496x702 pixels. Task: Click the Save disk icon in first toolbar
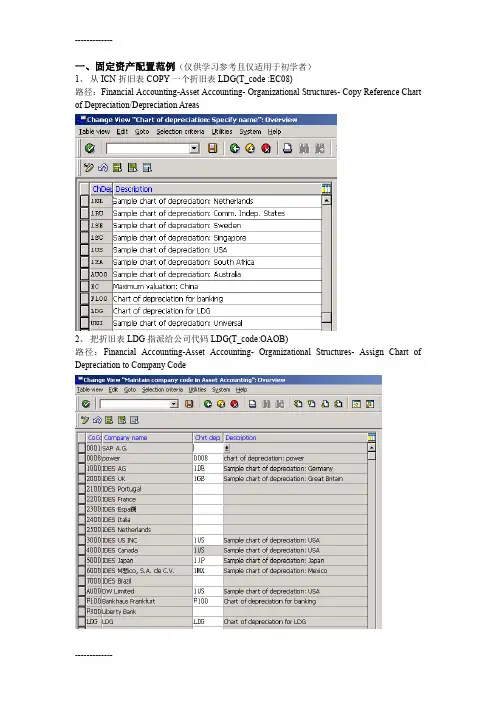click(x=213, y=148)
